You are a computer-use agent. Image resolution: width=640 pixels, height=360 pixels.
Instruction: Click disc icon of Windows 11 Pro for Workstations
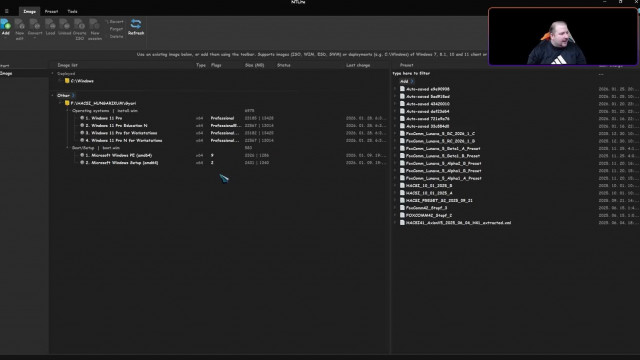pos(82,133)
